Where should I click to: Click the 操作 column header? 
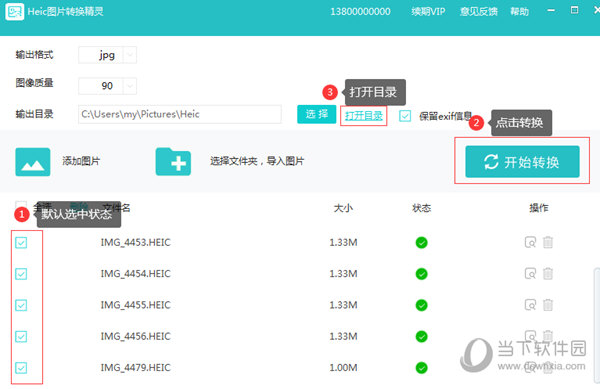pos(539,208)
